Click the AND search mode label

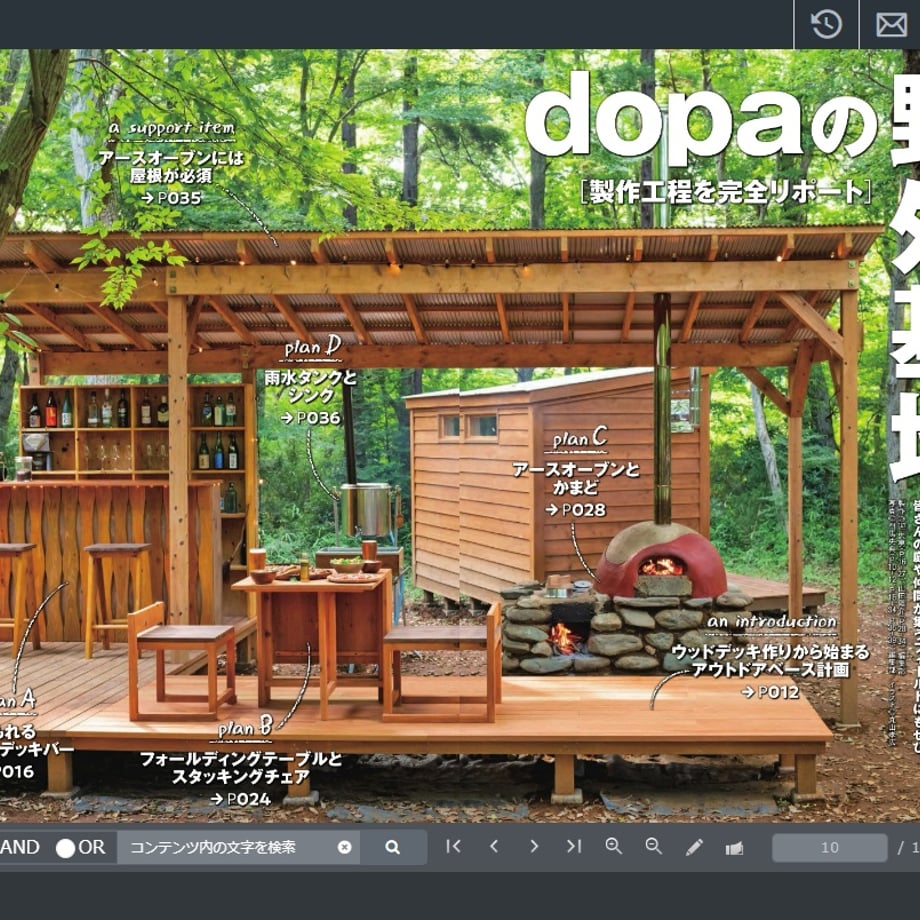pyautogui.click(x=20, y=847)
